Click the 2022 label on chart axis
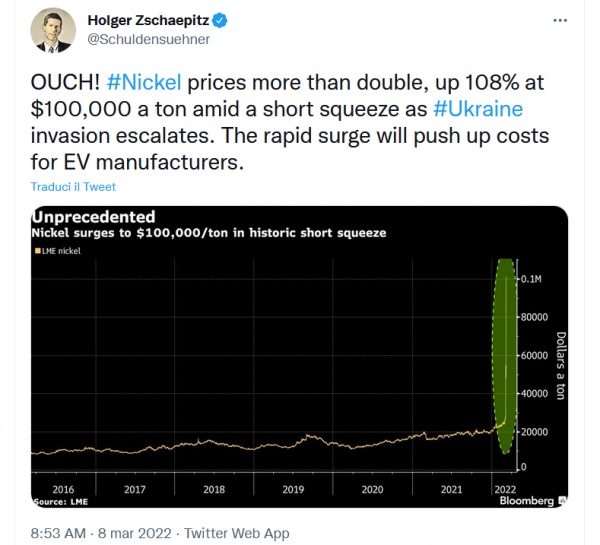The image size is (600, 545). coord(505,489)
